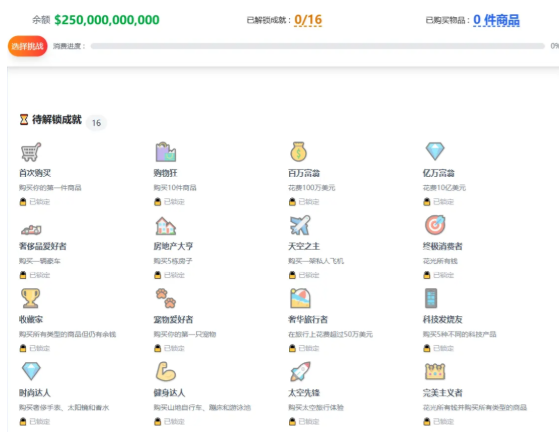Viewport: 559px width, 434px height.
Task: Select the 百万富翁 achievement title
Action: coord(304,173)
